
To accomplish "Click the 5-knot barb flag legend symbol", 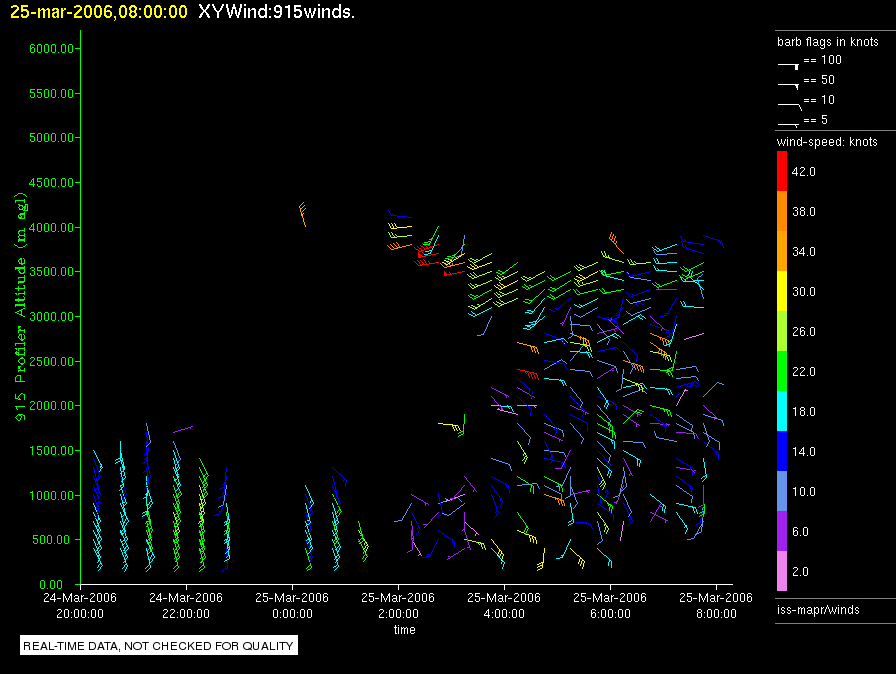I will pyautogui.click(x=789, y=123).
